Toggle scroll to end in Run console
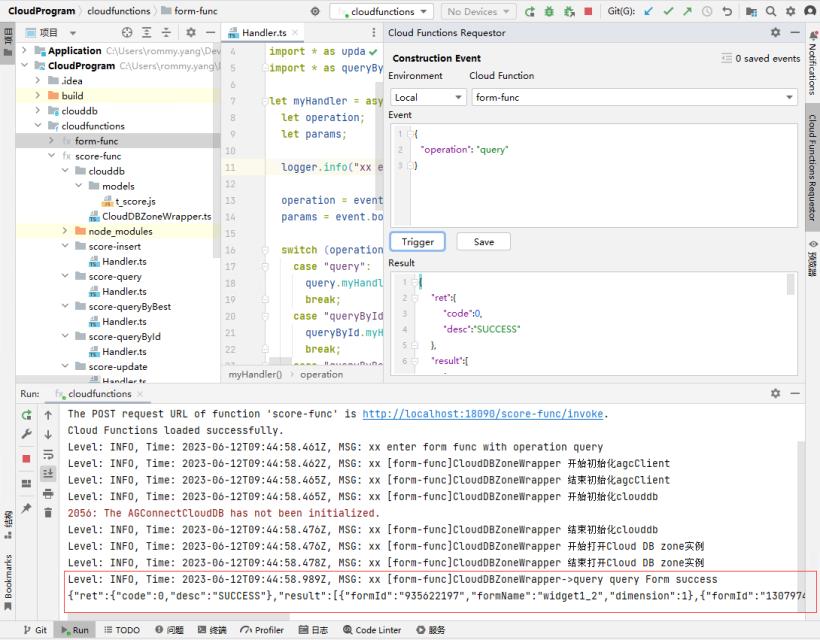The width and height of the screenshot is (820, 640). 48,473
